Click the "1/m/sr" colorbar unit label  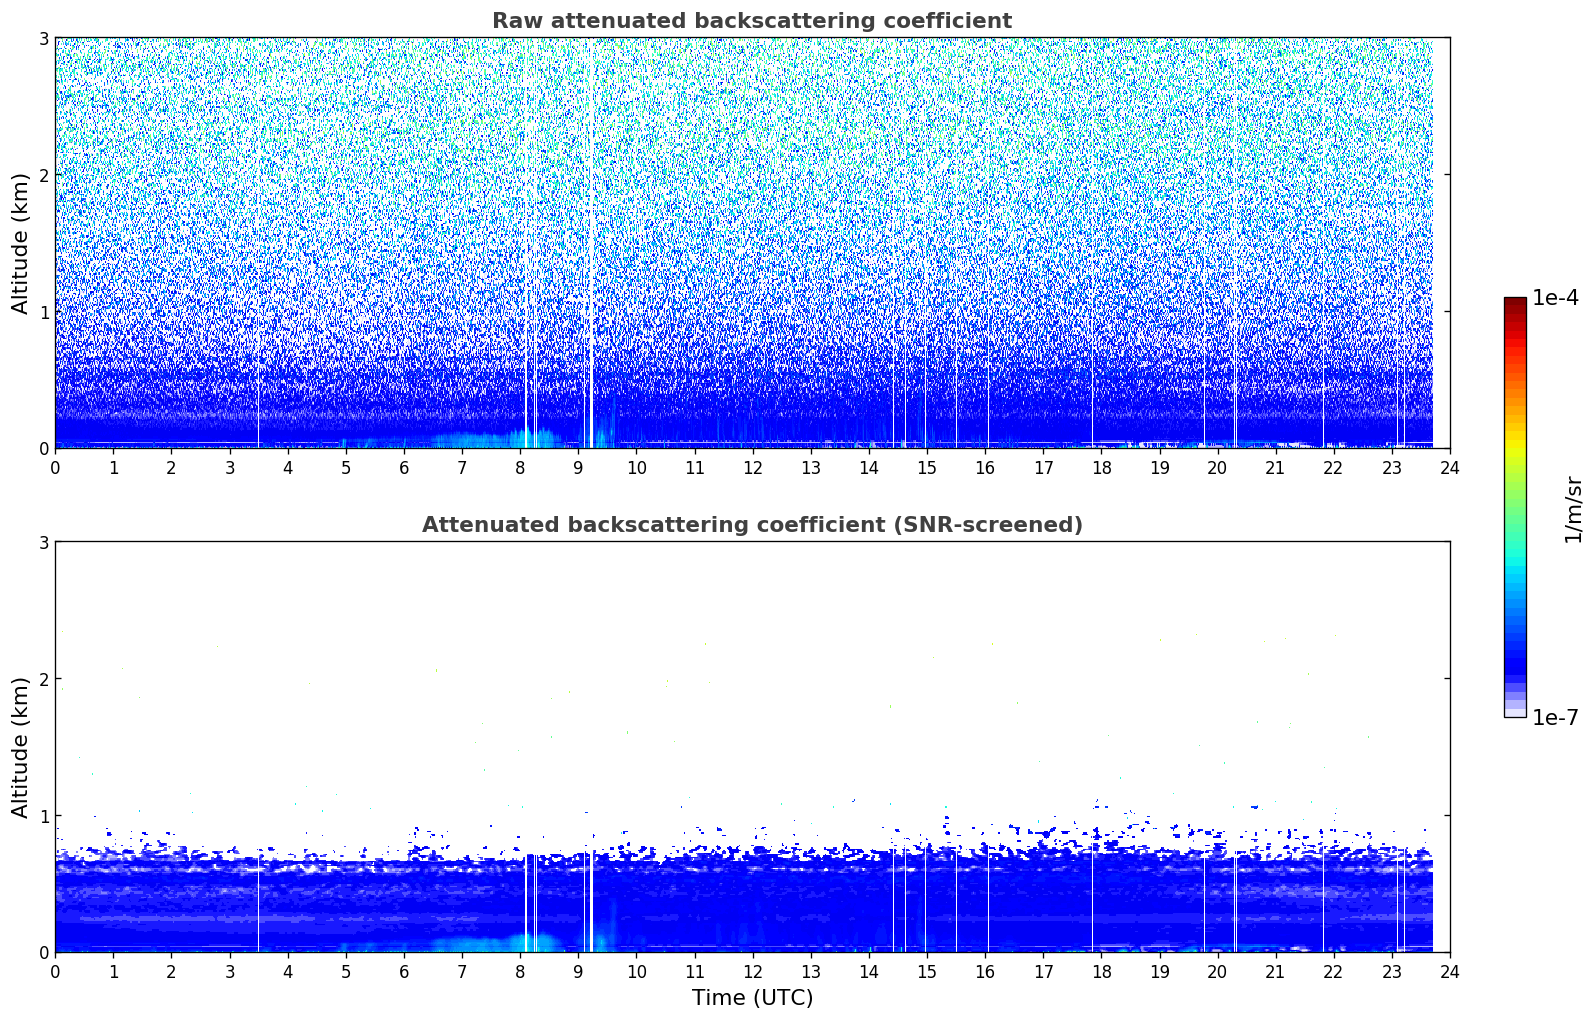coord(1573,508)
